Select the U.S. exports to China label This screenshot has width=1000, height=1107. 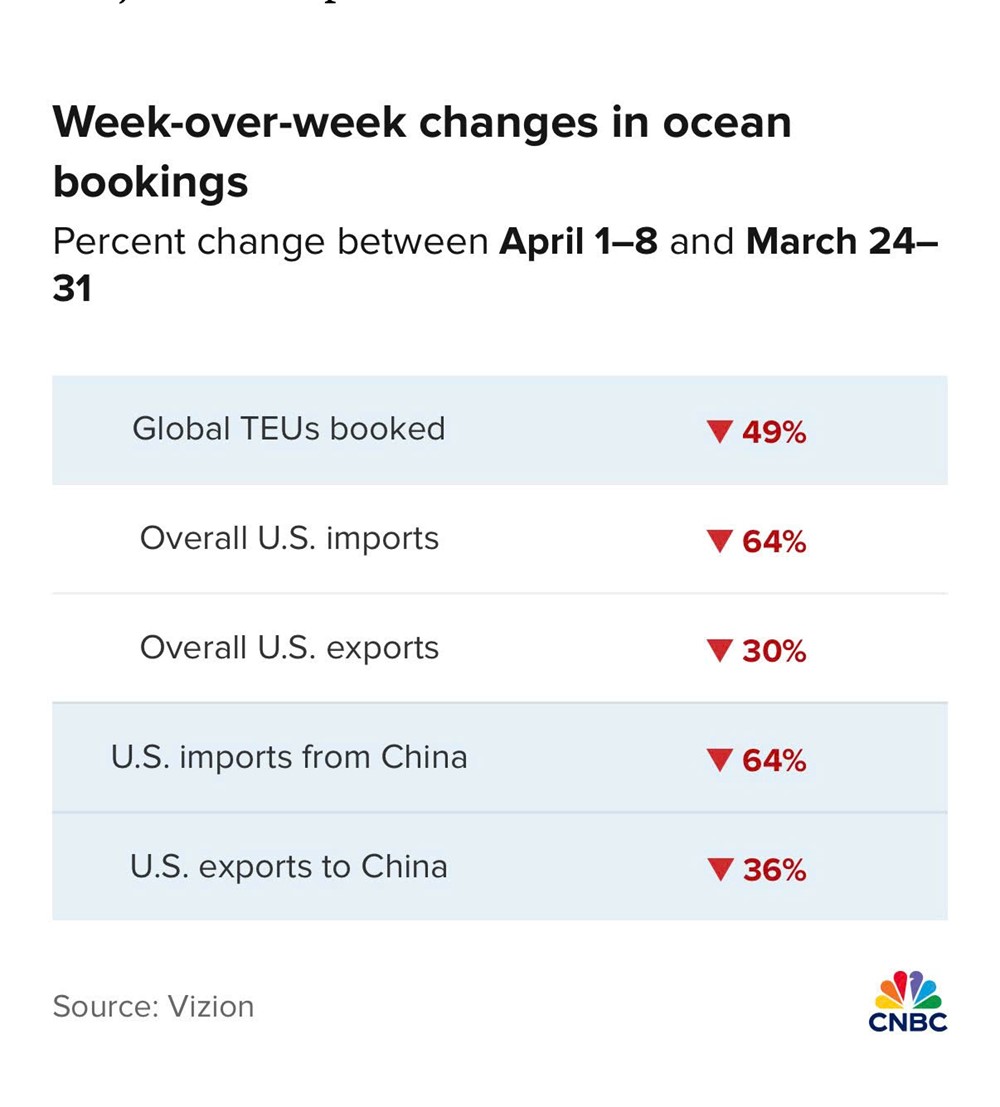[288, 867]
